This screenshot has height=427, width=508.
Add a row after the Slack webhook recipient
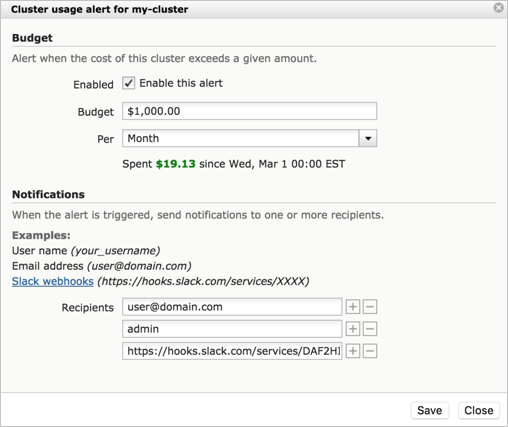(353, 351)
